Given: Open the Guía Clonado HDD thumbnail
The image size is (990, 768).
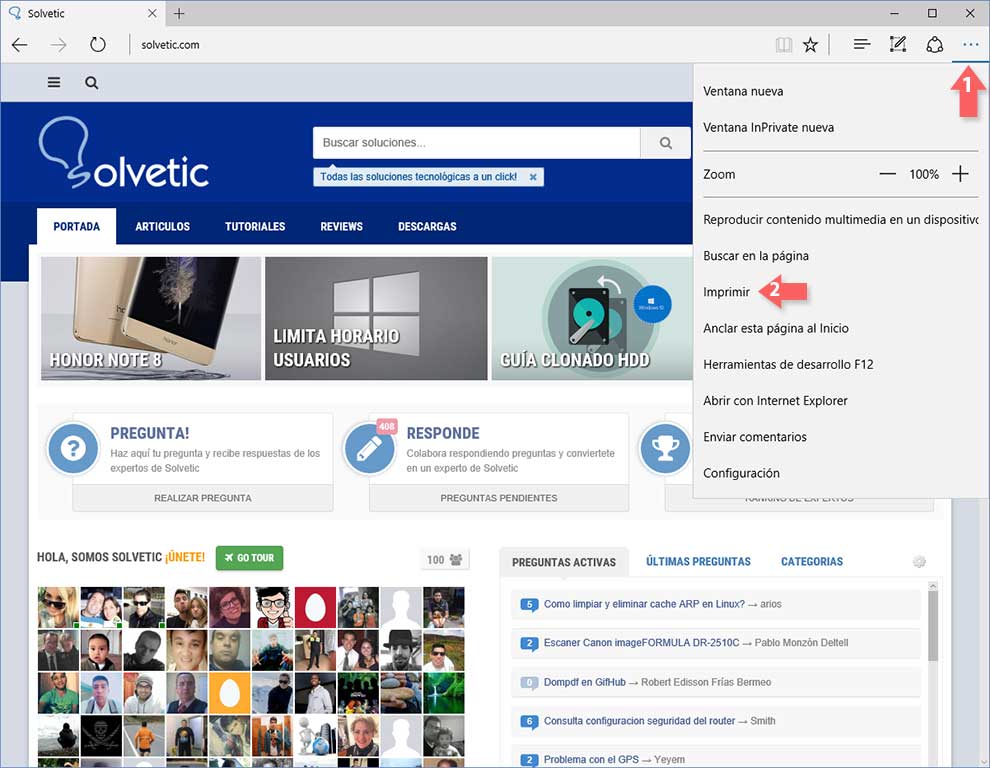Looking at the screenshot, I should (x=592, y=318).
